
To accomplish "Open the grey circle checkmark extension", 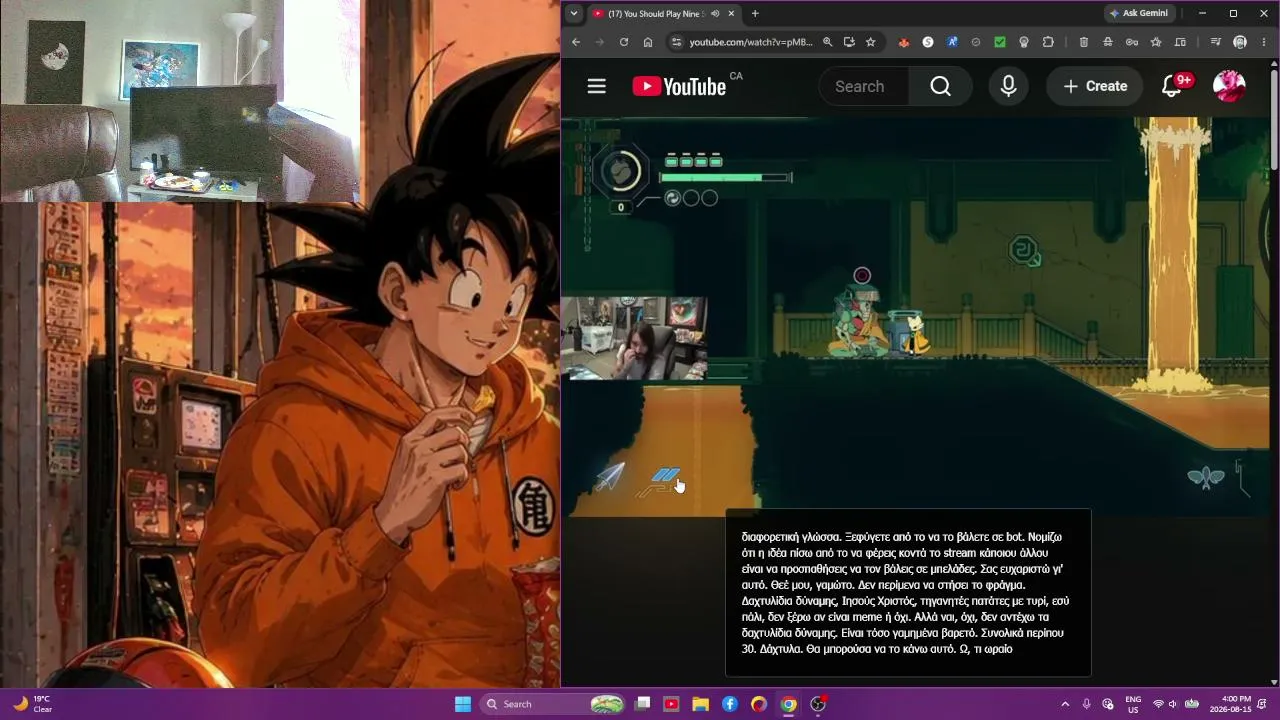I will (976, 42).
